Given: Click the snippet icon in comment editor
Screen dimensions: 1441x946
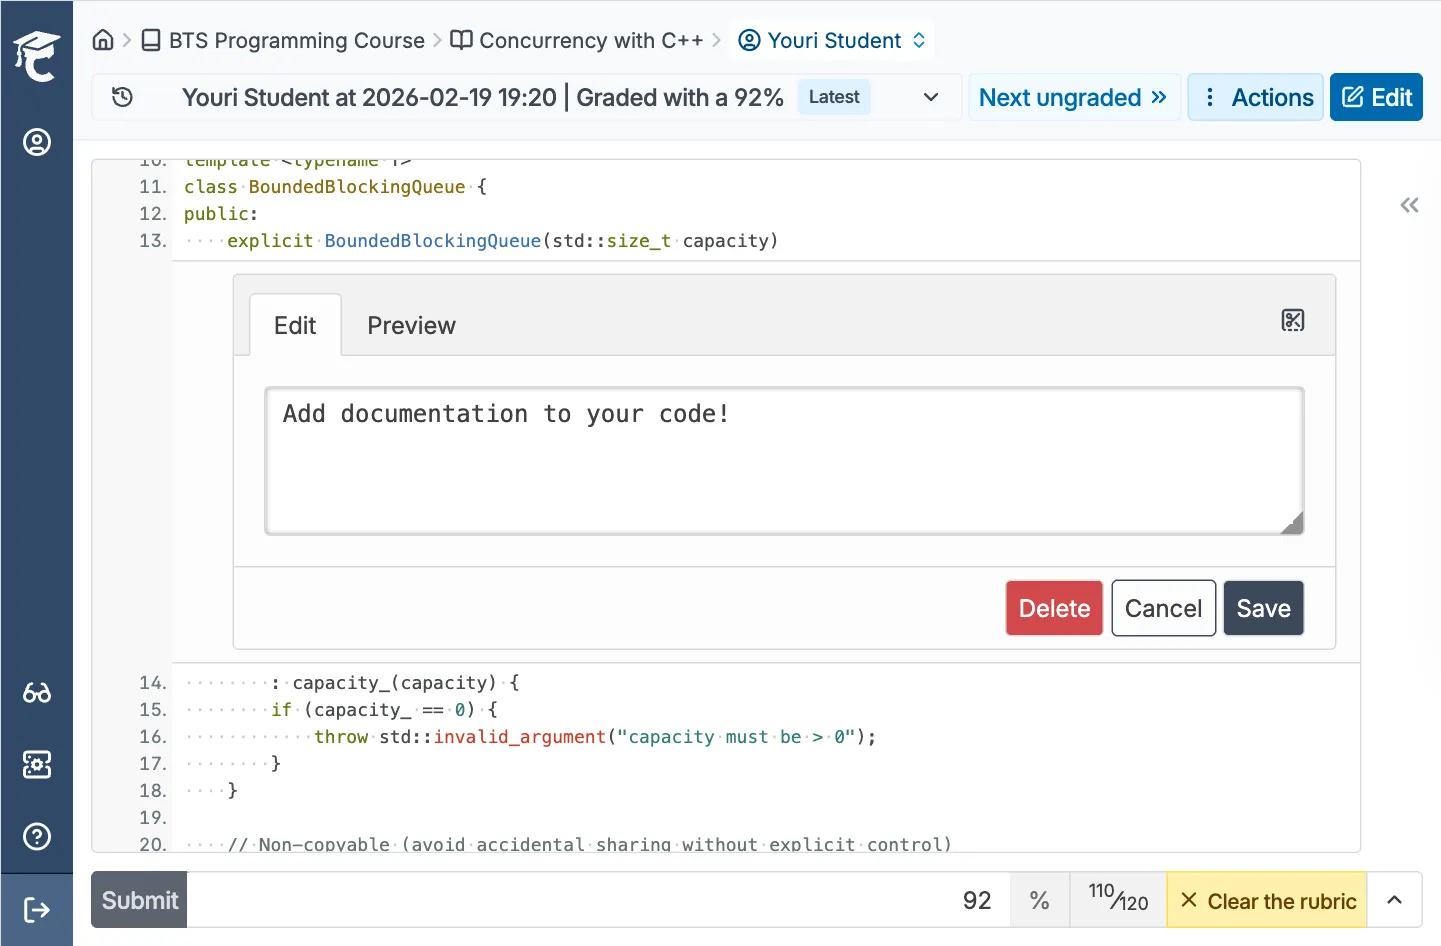Looking at the screenshot, I should point(1292,320).
